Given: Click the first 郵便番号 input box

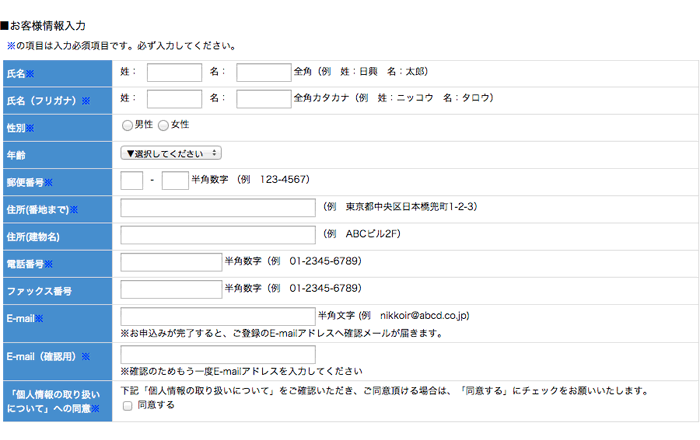Looking at the screenshot, I should [x=132, y=181].
